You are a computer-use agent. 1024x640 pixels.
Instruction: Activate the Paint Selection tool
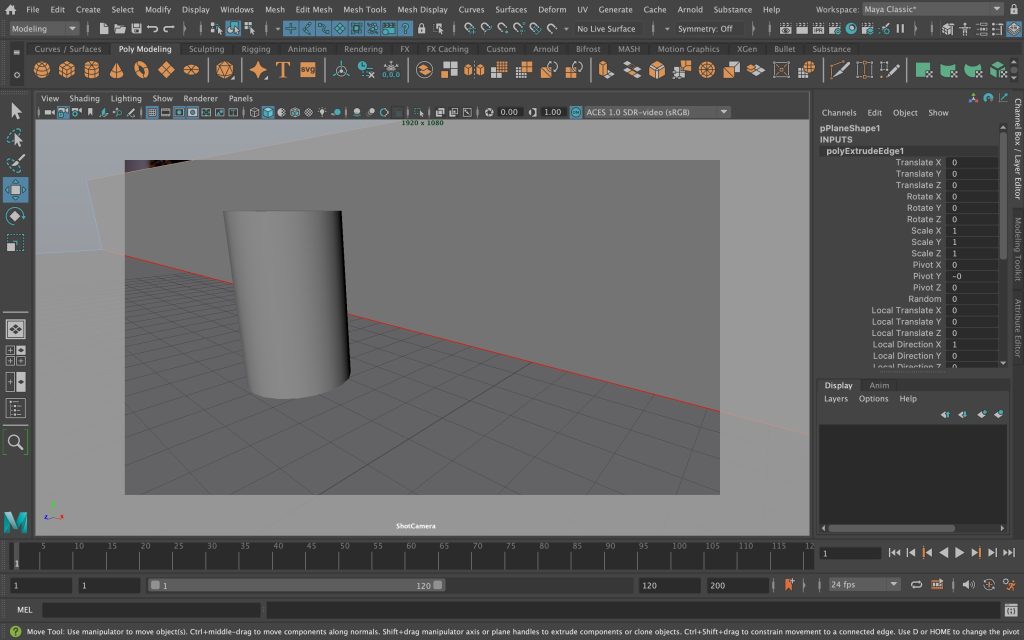(16, 163)
